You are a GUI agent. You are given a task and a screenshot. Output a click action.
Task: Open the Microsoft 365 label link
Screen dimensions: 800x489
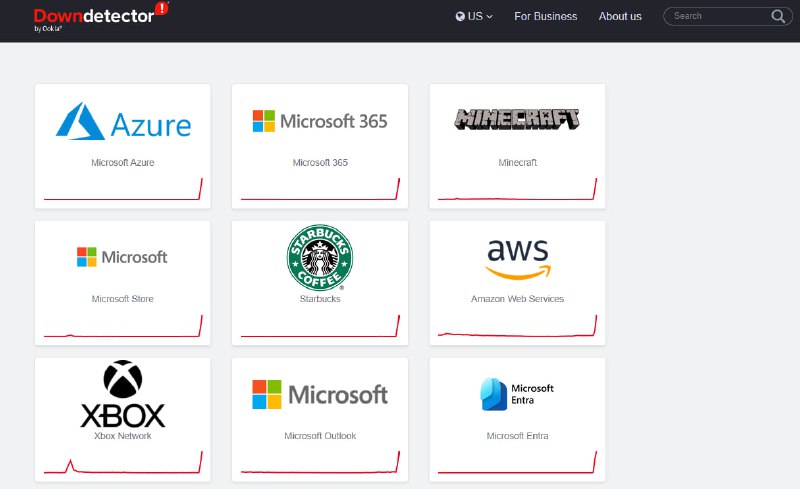[x=320, y=162]
